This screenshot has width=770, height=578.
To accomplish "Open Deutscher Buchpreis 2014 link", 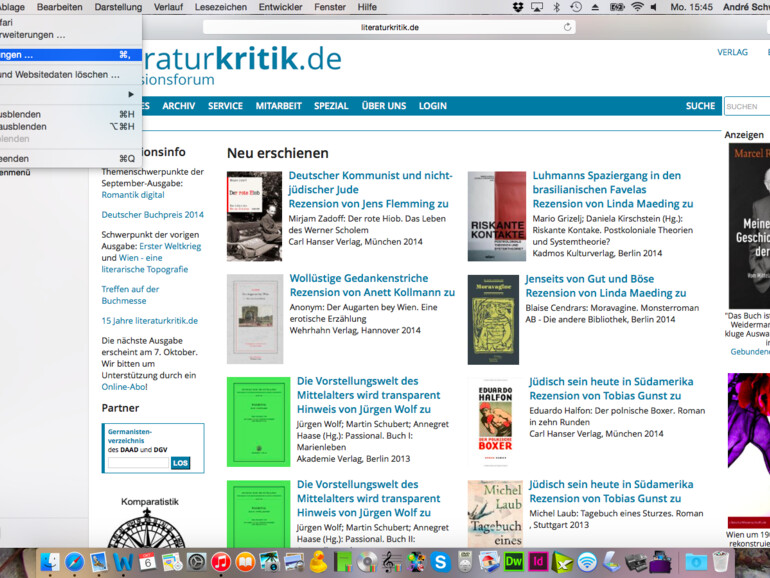I will click(152, 215).
